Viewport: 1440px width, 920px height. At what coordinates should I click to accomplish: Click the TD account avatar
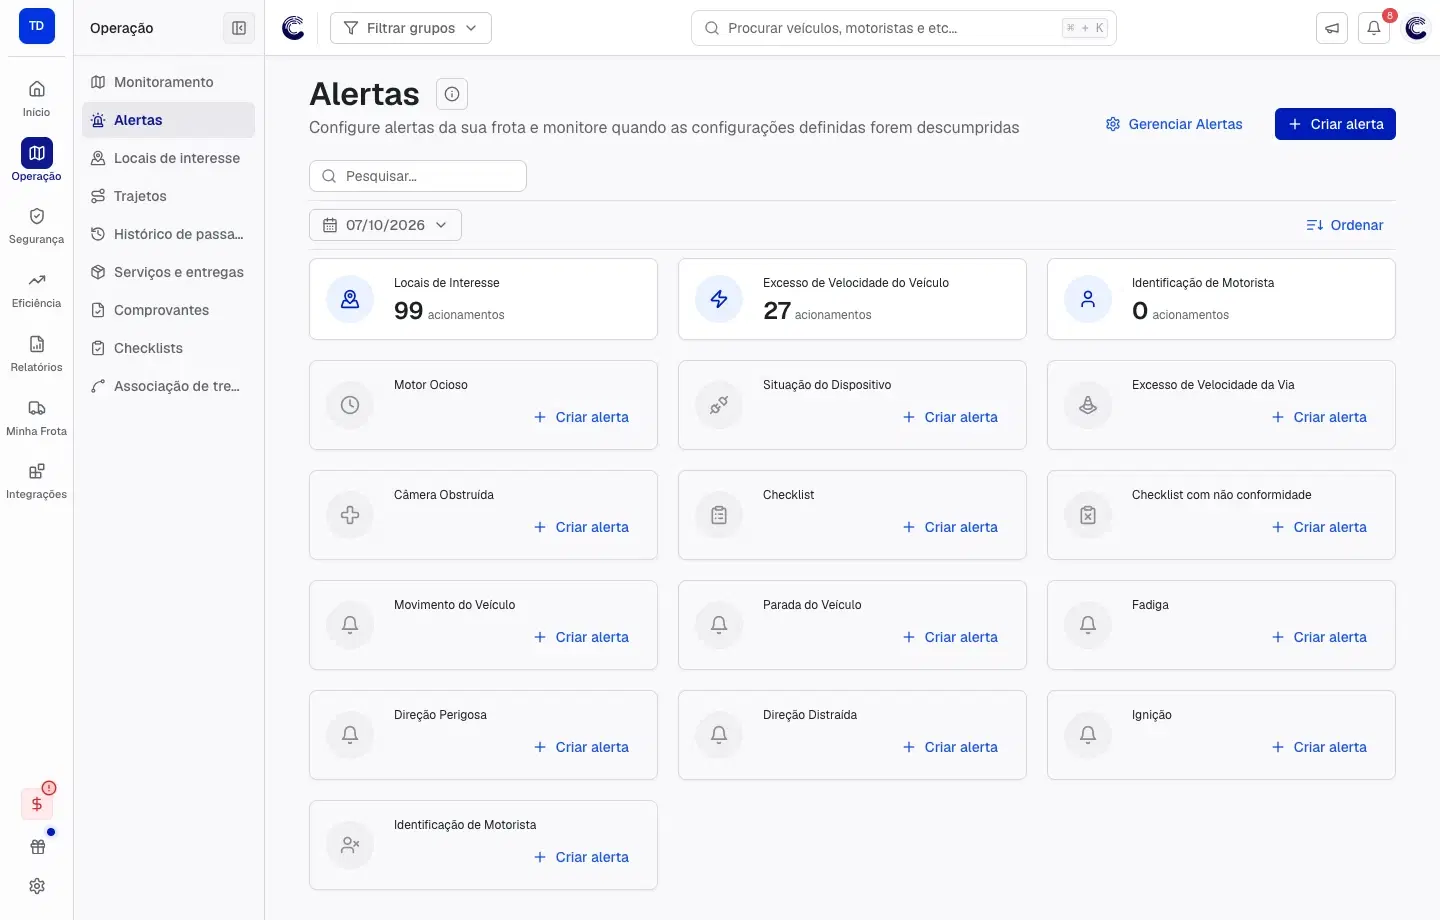point(37,26)
